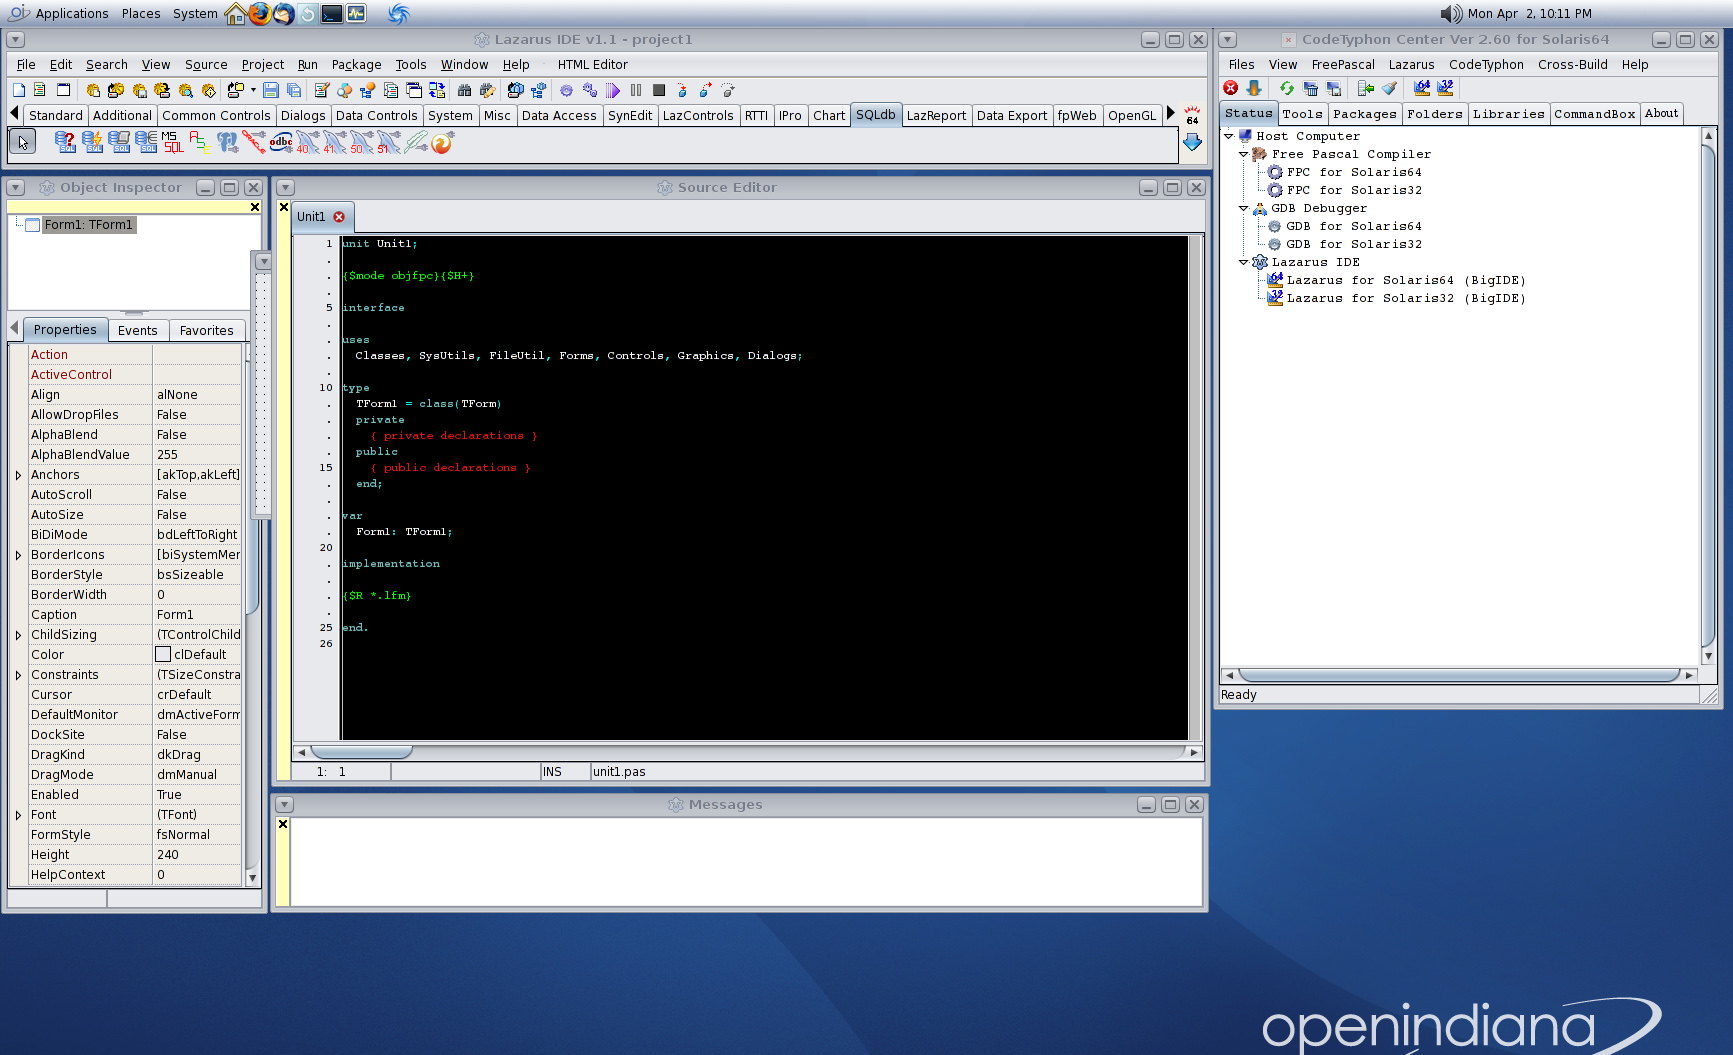Click the clock showing Mon Apr 2
The height and width of the screenshot is (1055, 1733).
coord(1530,13)
